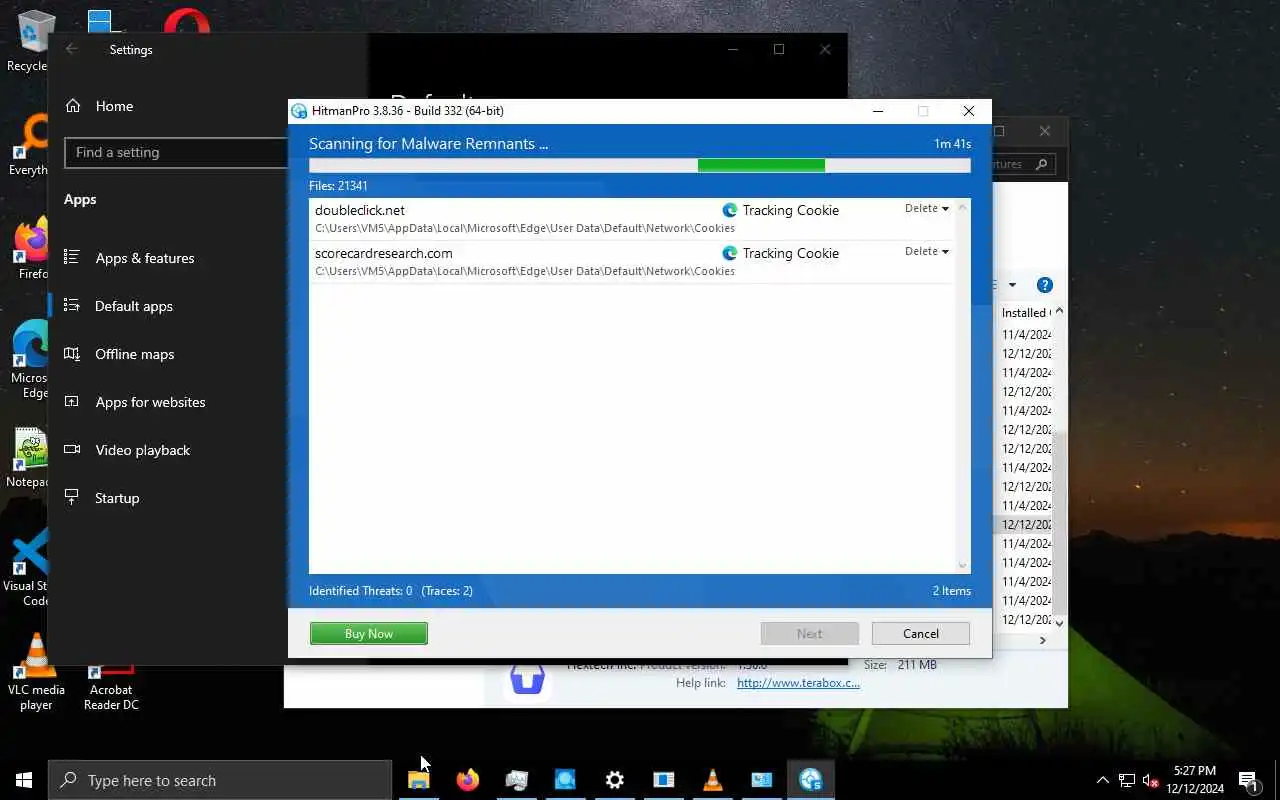Click the 'Identified Threats: 0' status text
This screenshot has width=1280, height=800.
point(361,591)
